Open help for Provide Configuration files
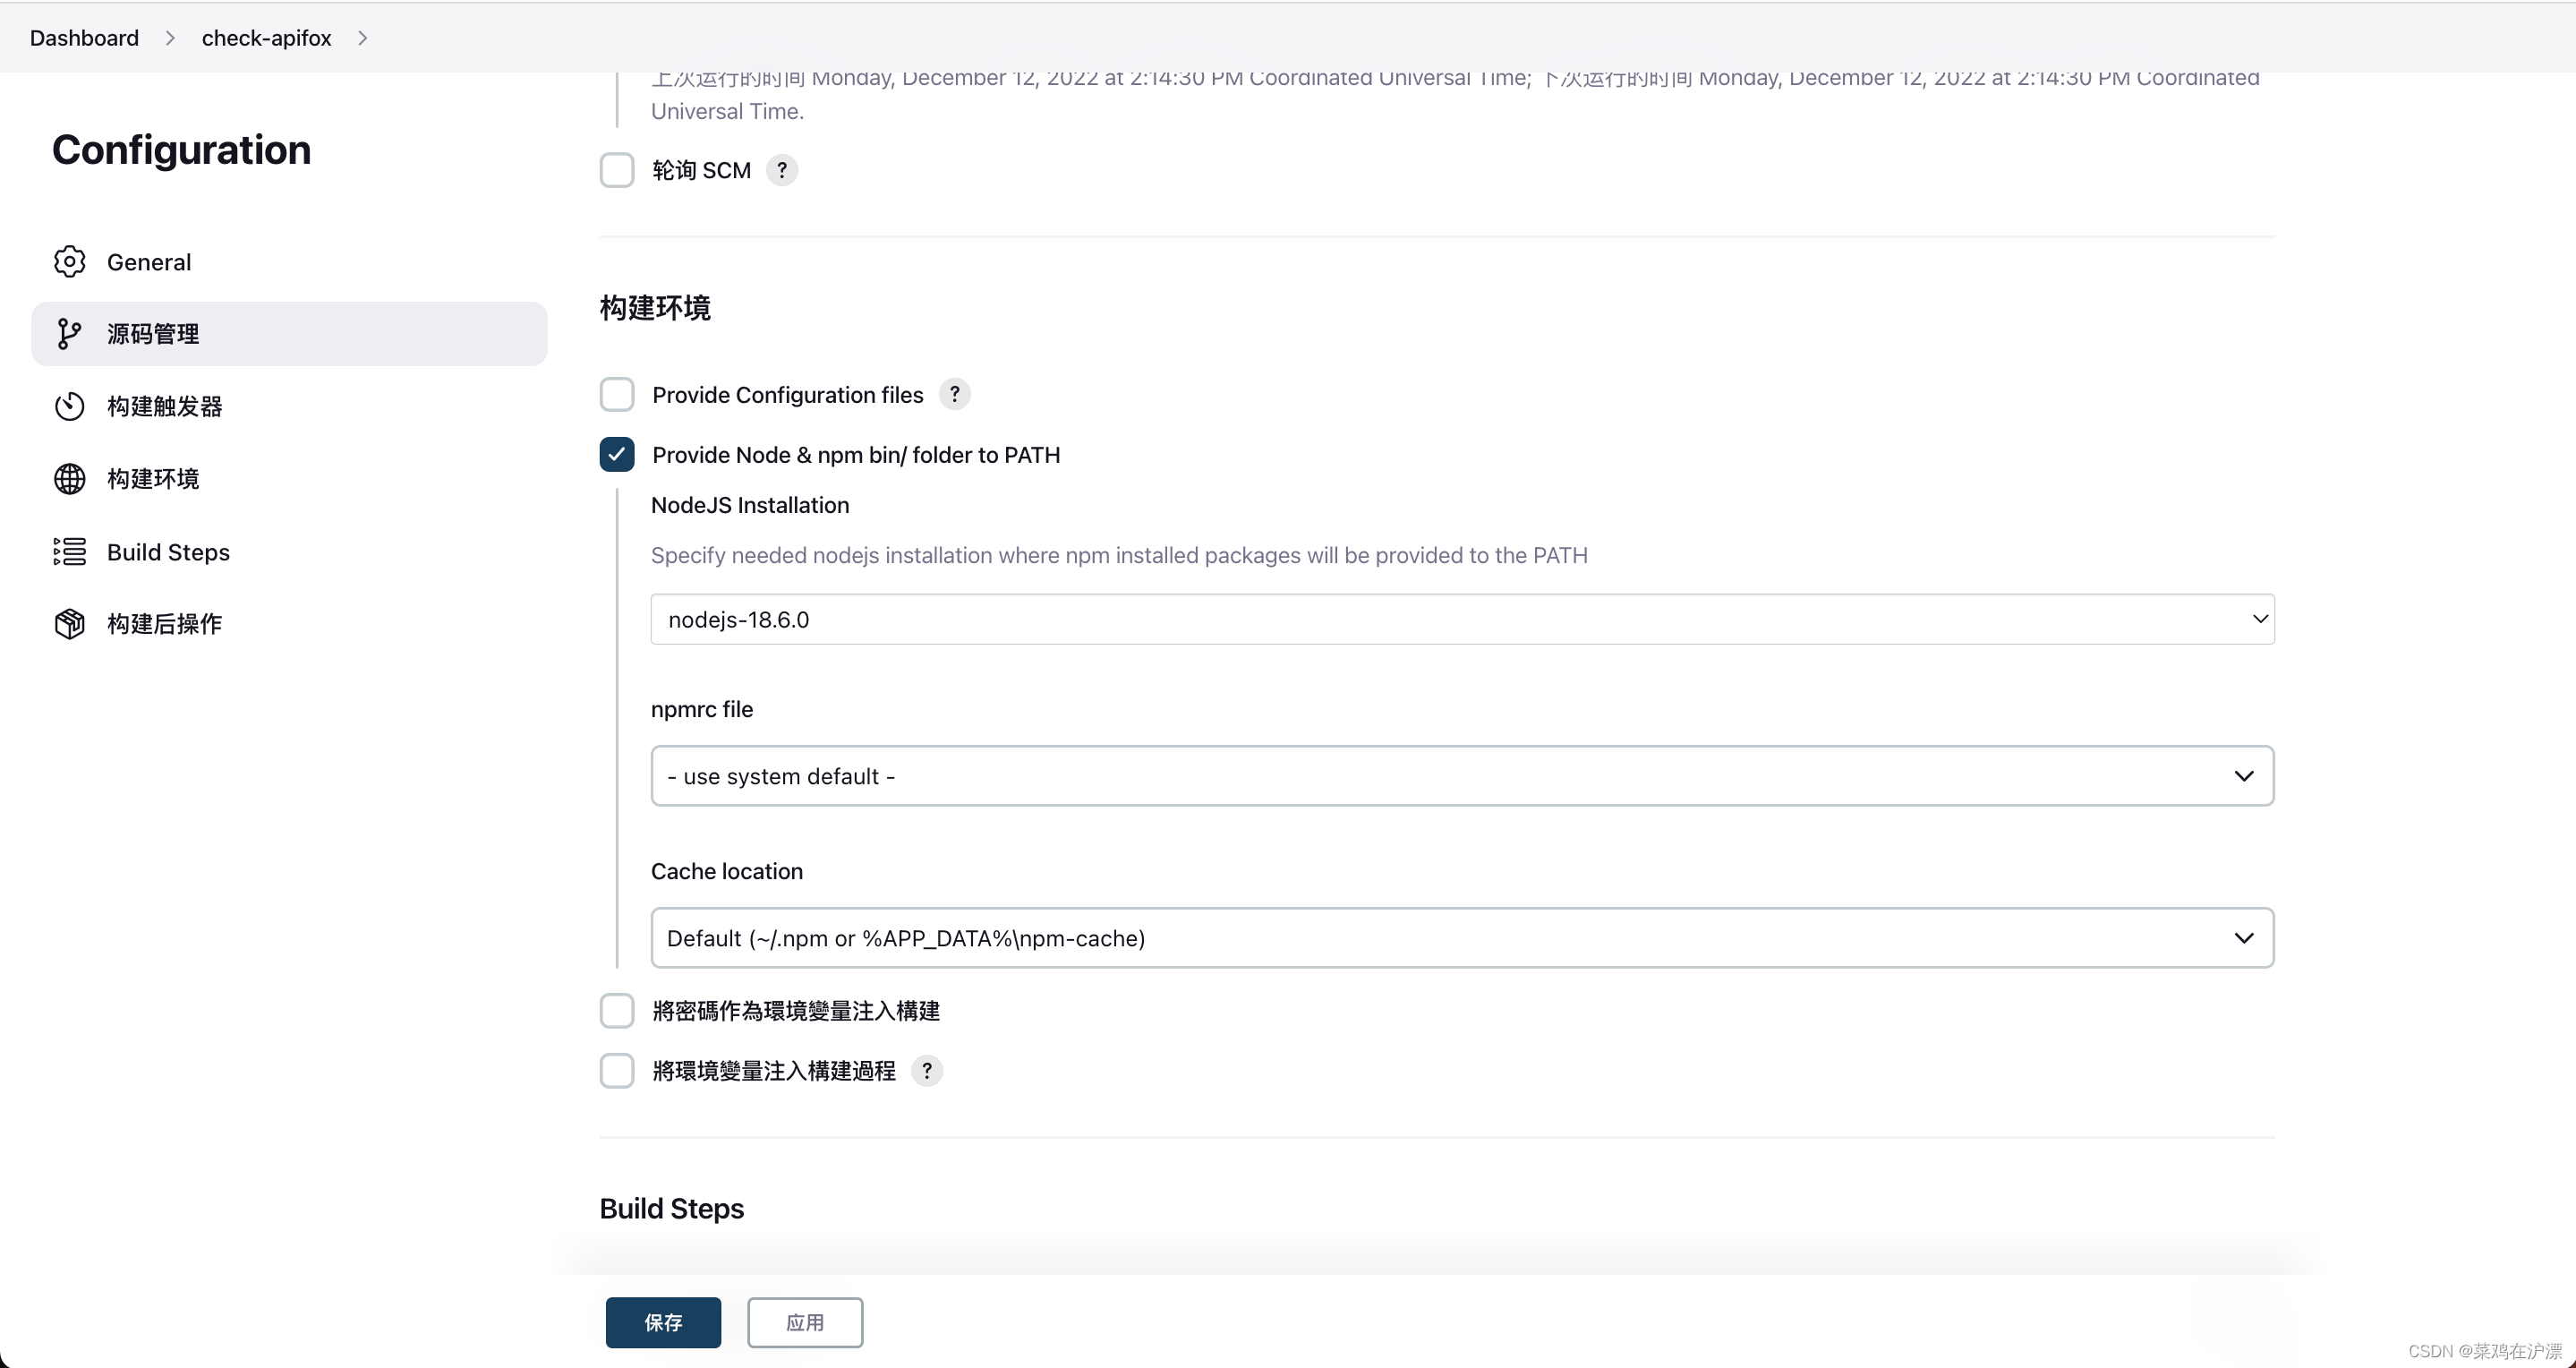The width and height of the screenshot is (2576, 1368). pos(954,395)
